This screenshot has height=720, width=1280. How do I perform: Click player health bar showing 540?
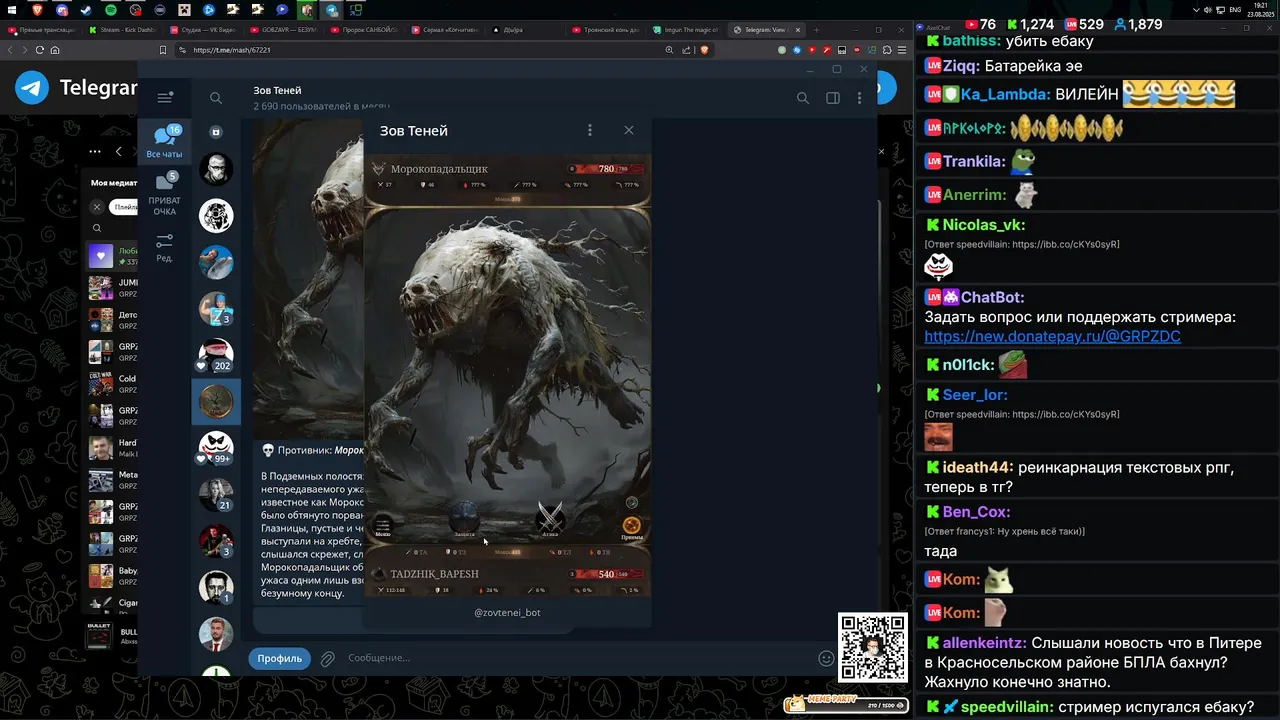(x=607, y=574)
